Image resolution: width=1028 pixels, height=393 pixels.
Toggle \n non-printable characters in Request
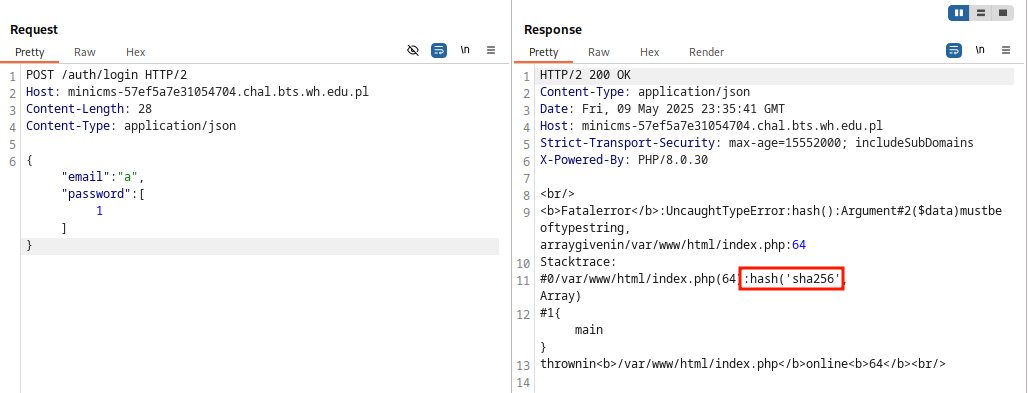point(465,50)
